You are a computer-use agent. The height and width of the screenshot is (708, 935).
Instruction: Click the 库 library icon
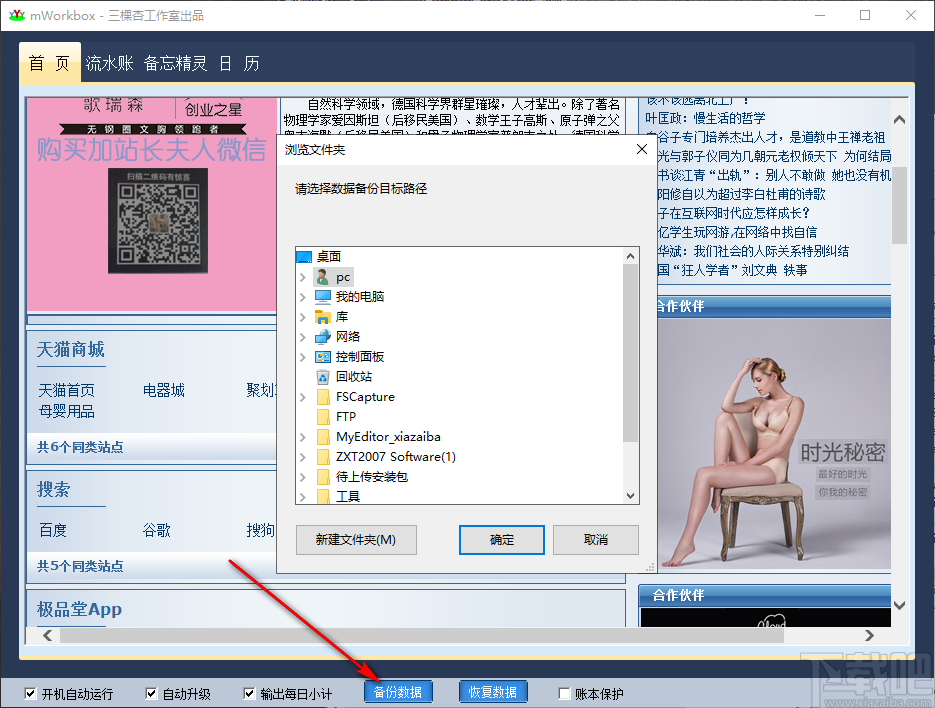[x=323, y=317]
